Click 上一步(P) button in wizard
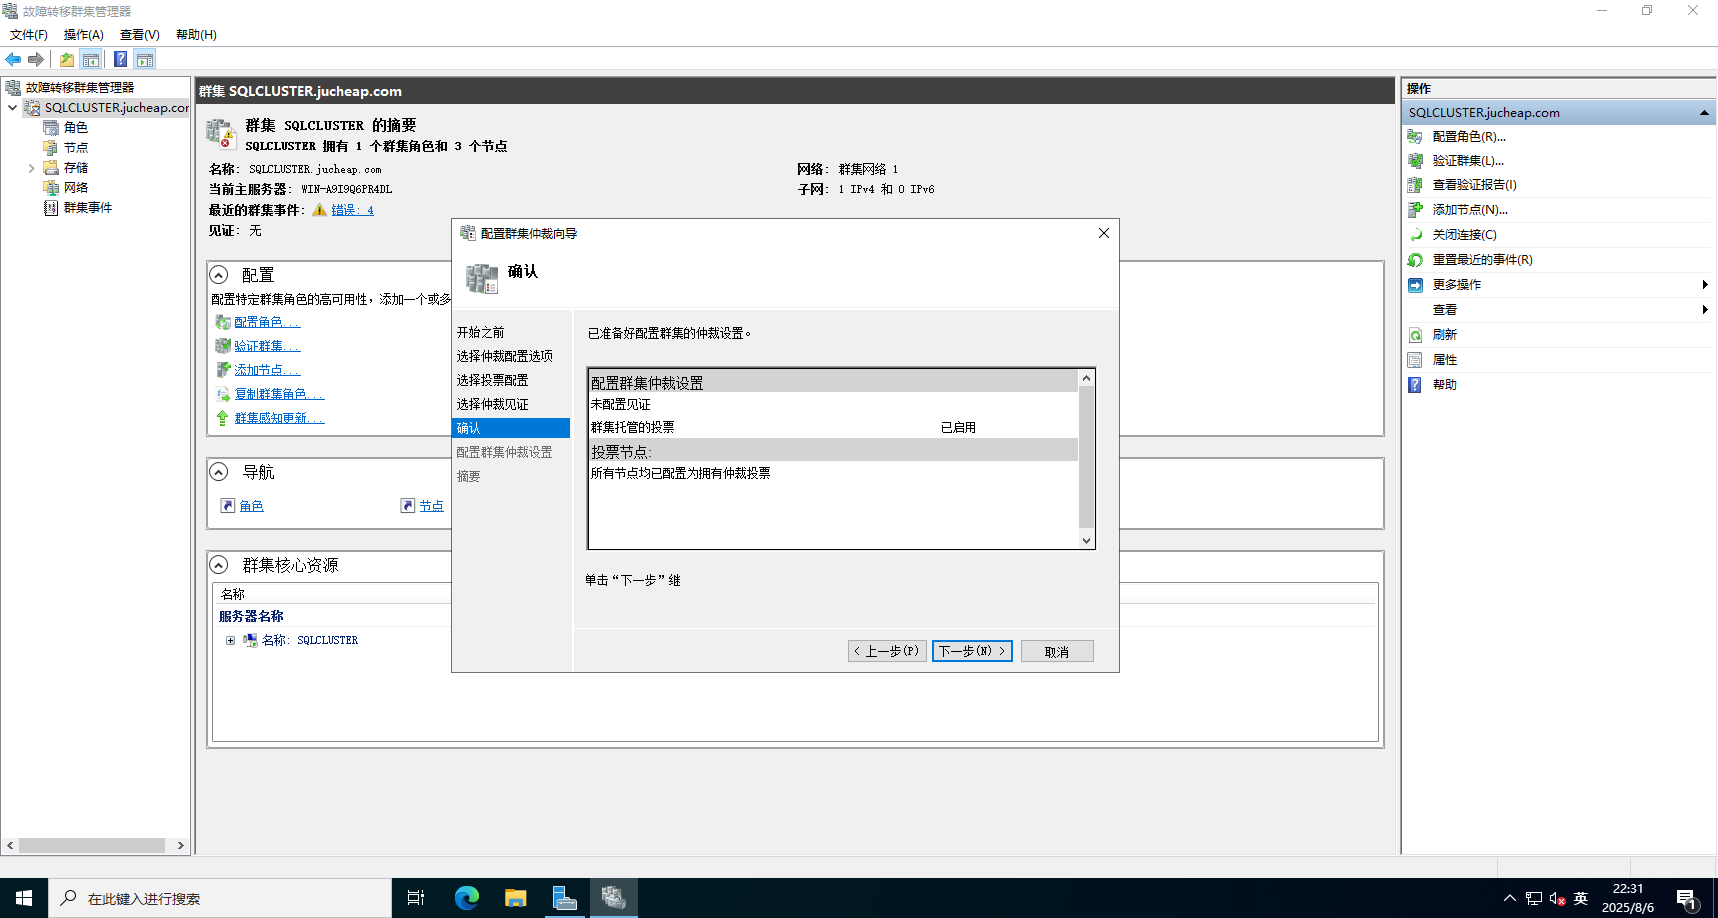Screen dimensions: 1718x918 coord(887,651)
